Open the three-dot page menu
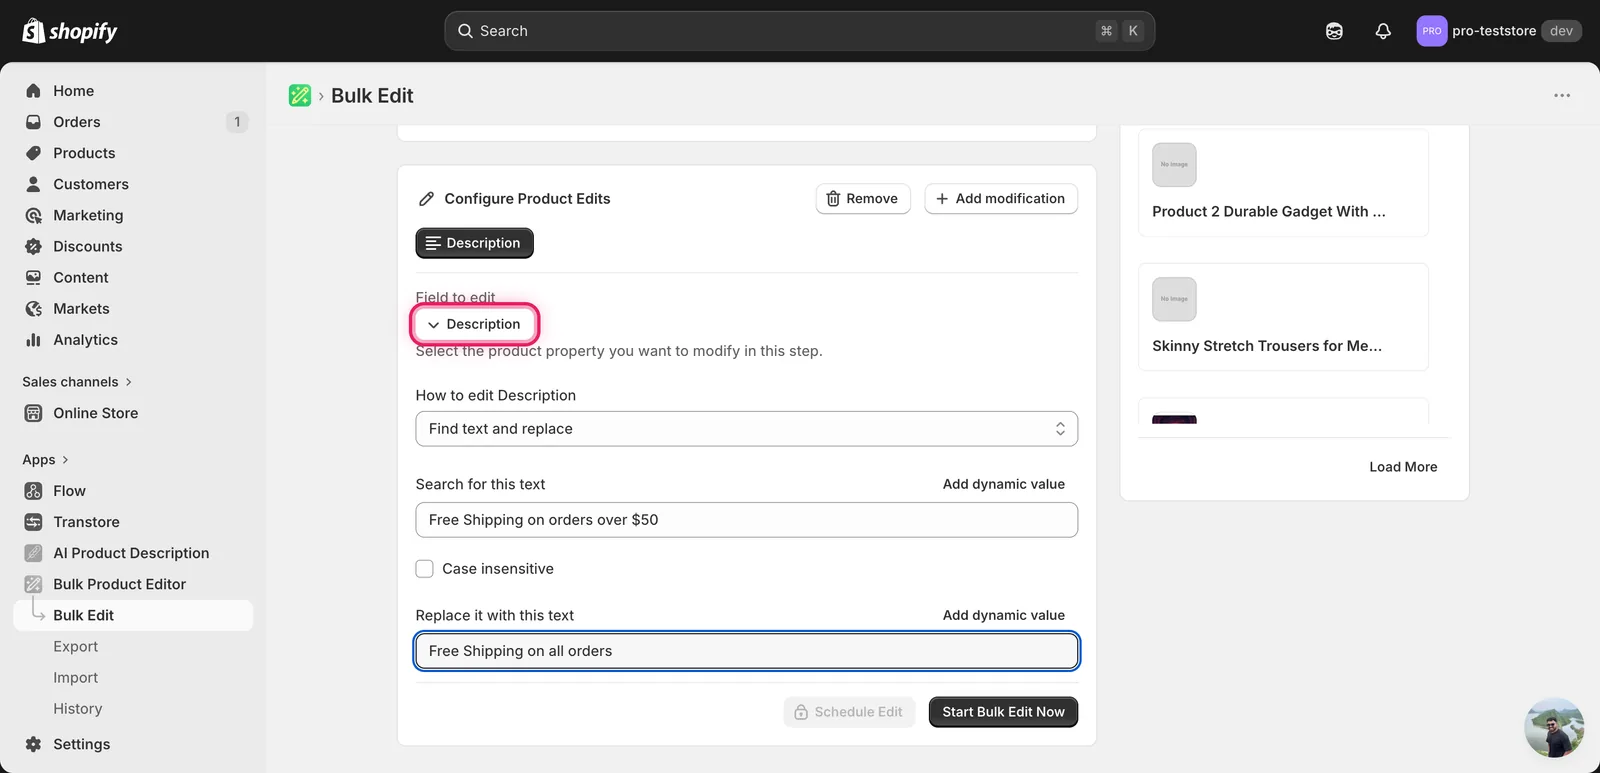The width and height of the screenshot is (1600, 773). click(x=1562, y=96)
